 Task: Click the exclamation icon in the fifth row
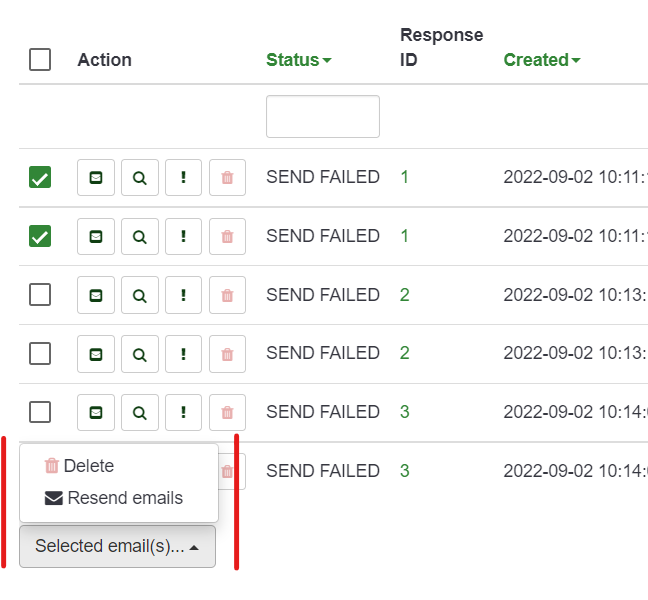point(183,412)
